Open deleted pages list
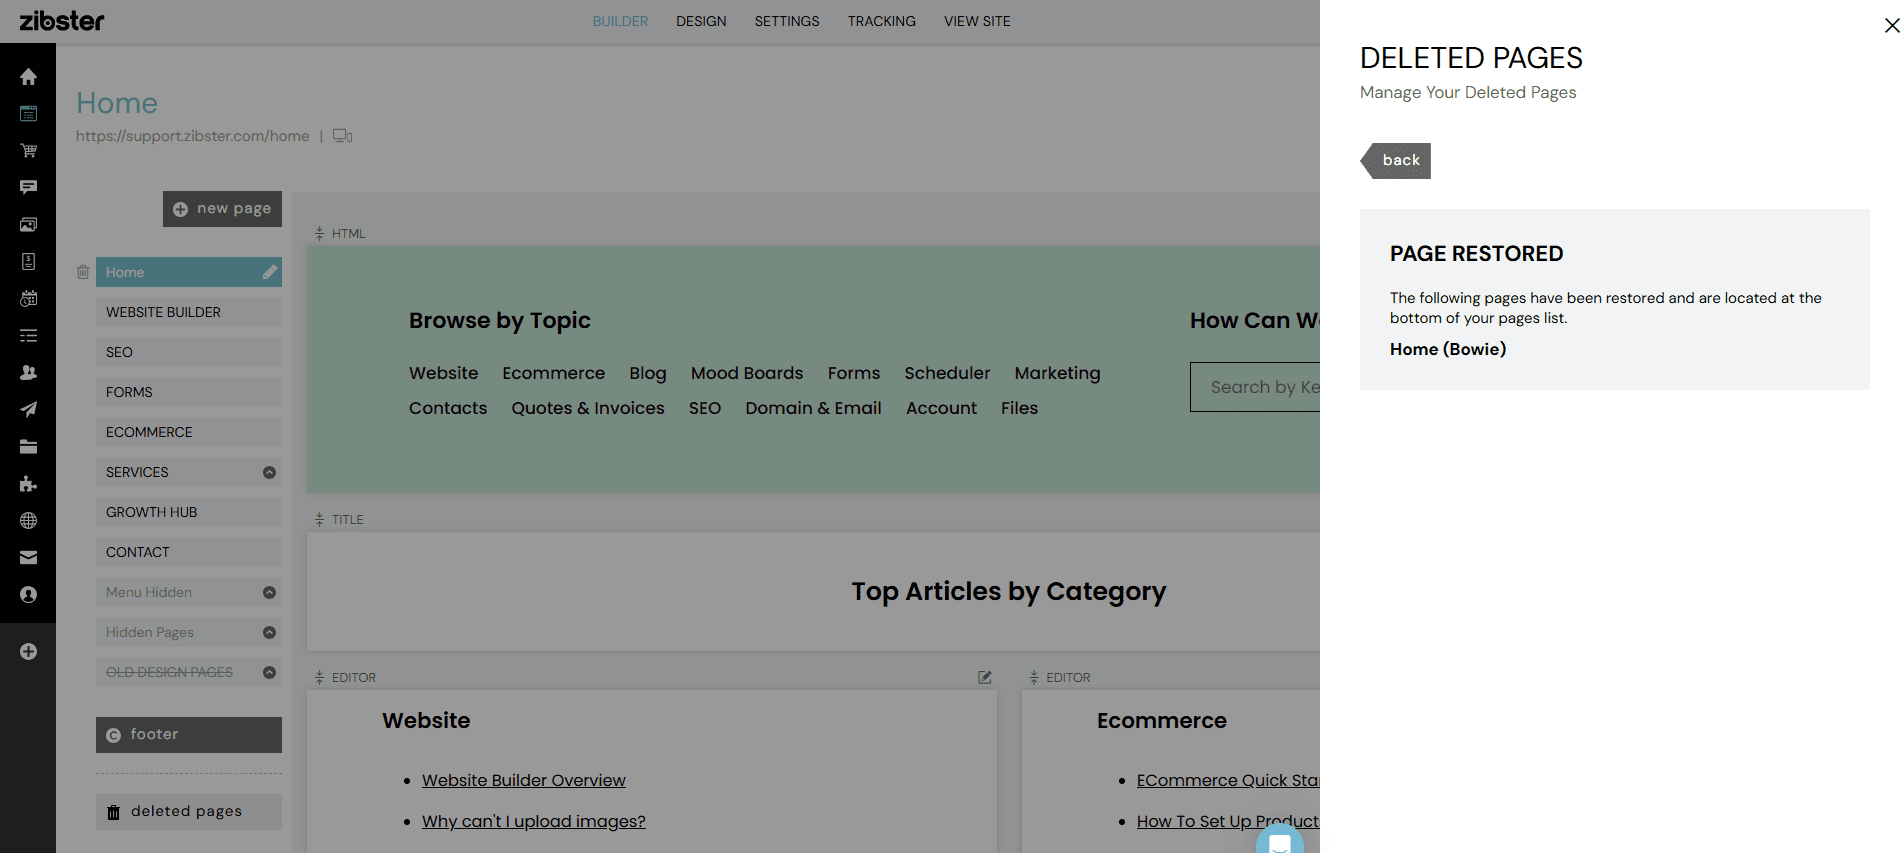Screen dimensions: 1904x853 point(189,812)
